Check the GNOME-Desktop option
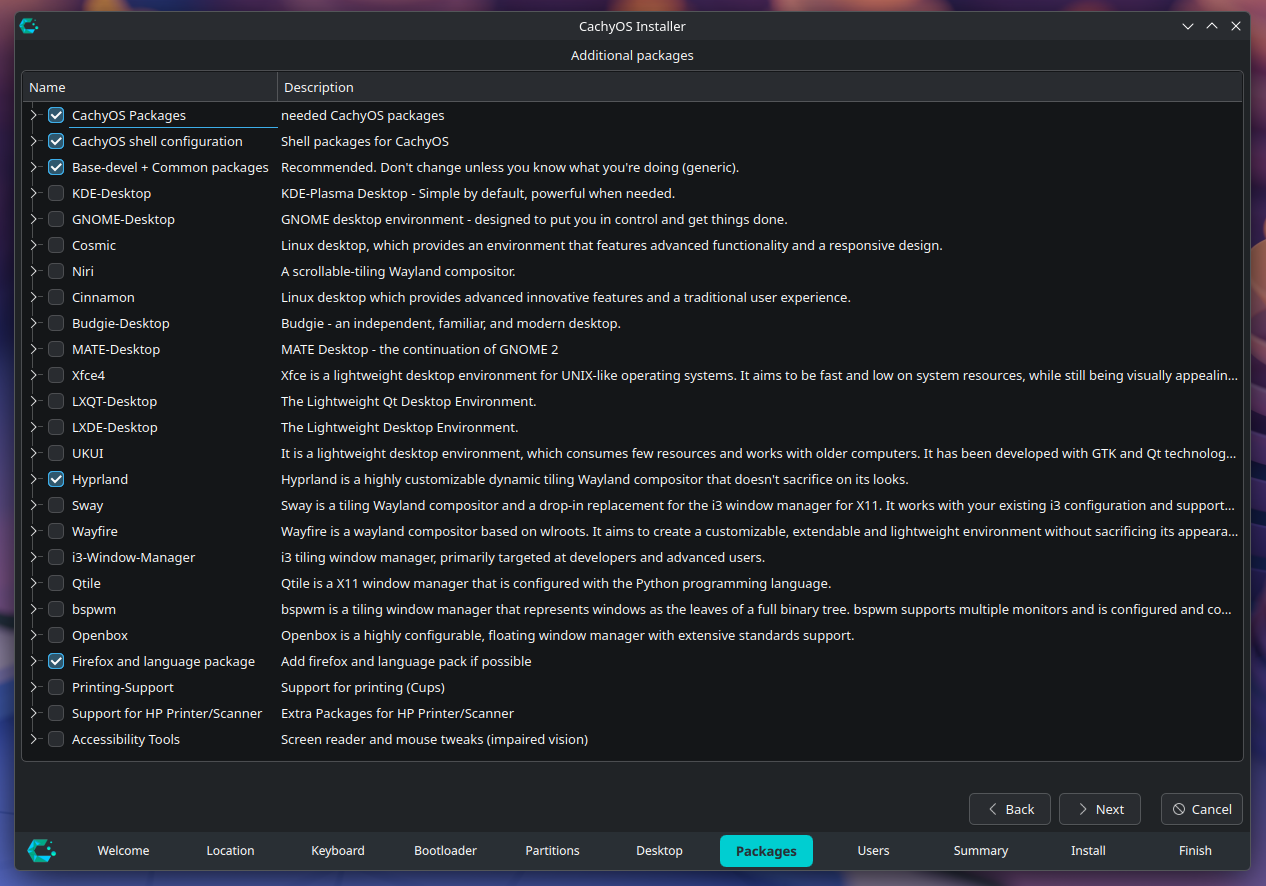This screenshot has height=886, width=1266. (x=55, y=219)
